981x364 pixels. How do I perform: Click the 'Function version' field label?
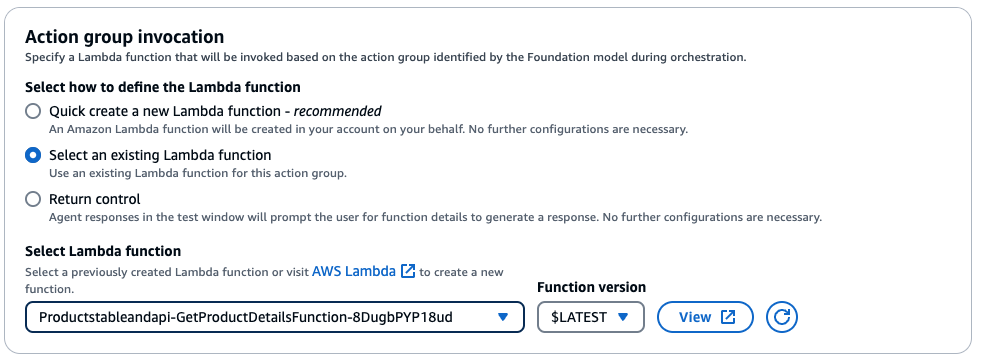(x=591, y=287)
